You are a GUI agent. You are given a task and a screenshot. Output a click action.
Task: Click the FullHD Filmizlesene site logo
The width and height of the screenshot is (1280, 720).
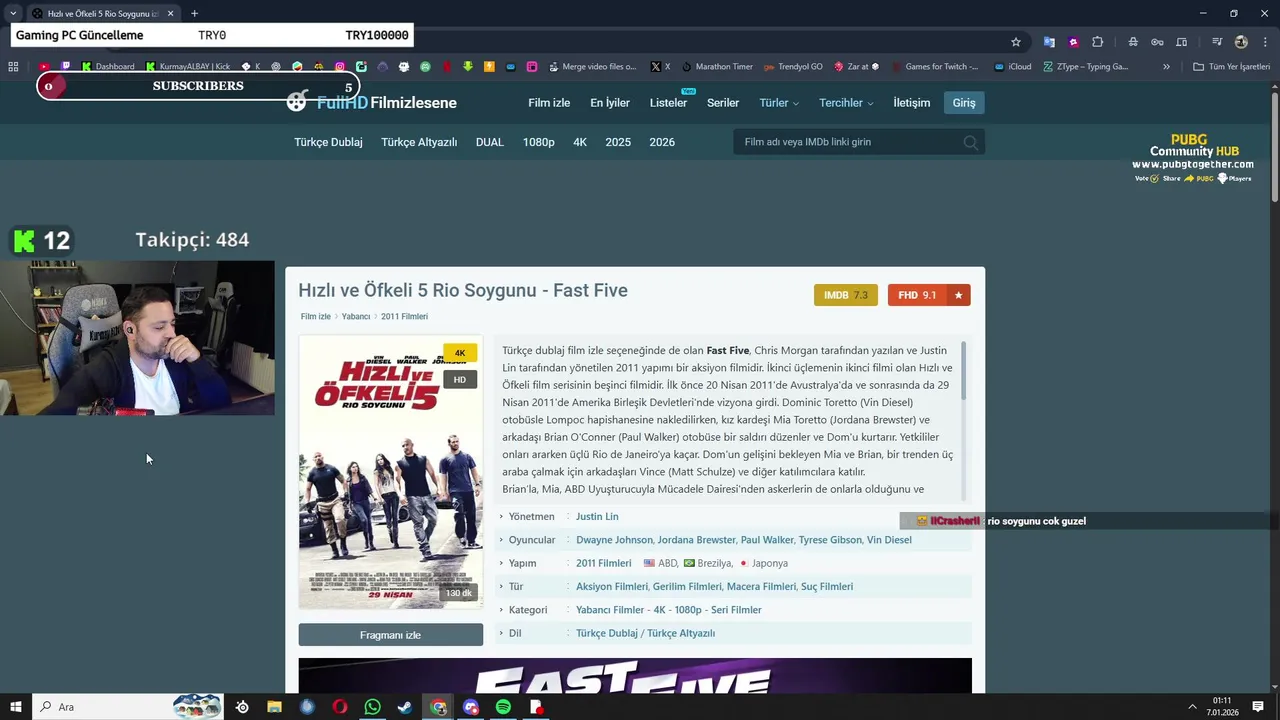pos(372,102)
